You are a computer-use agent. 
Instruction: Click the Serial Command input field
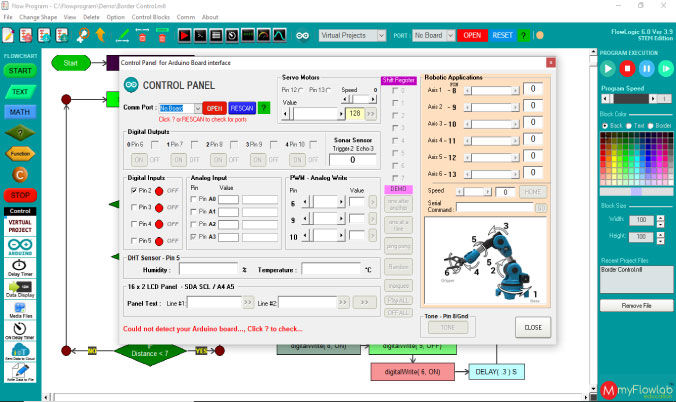495,207
